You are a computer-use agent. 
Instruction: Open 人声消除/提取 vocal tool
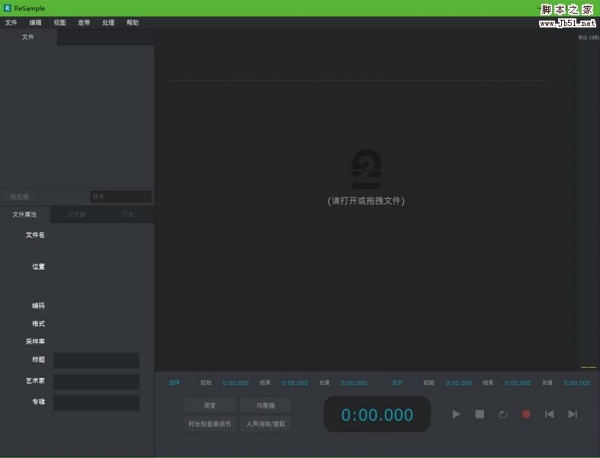pos(266,424)
